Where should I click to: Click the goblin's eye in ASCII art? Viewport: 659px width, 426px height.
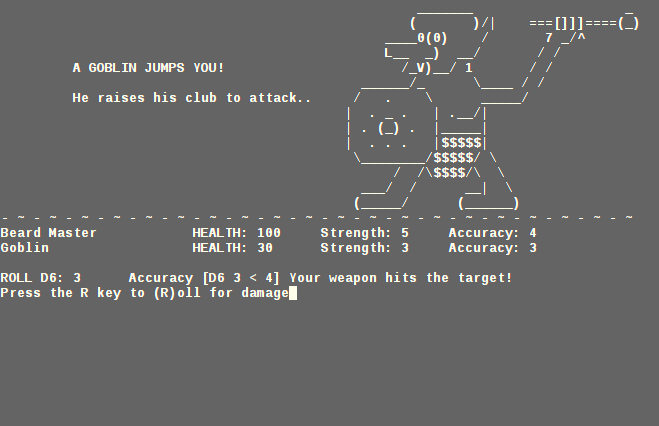[432, 38]
